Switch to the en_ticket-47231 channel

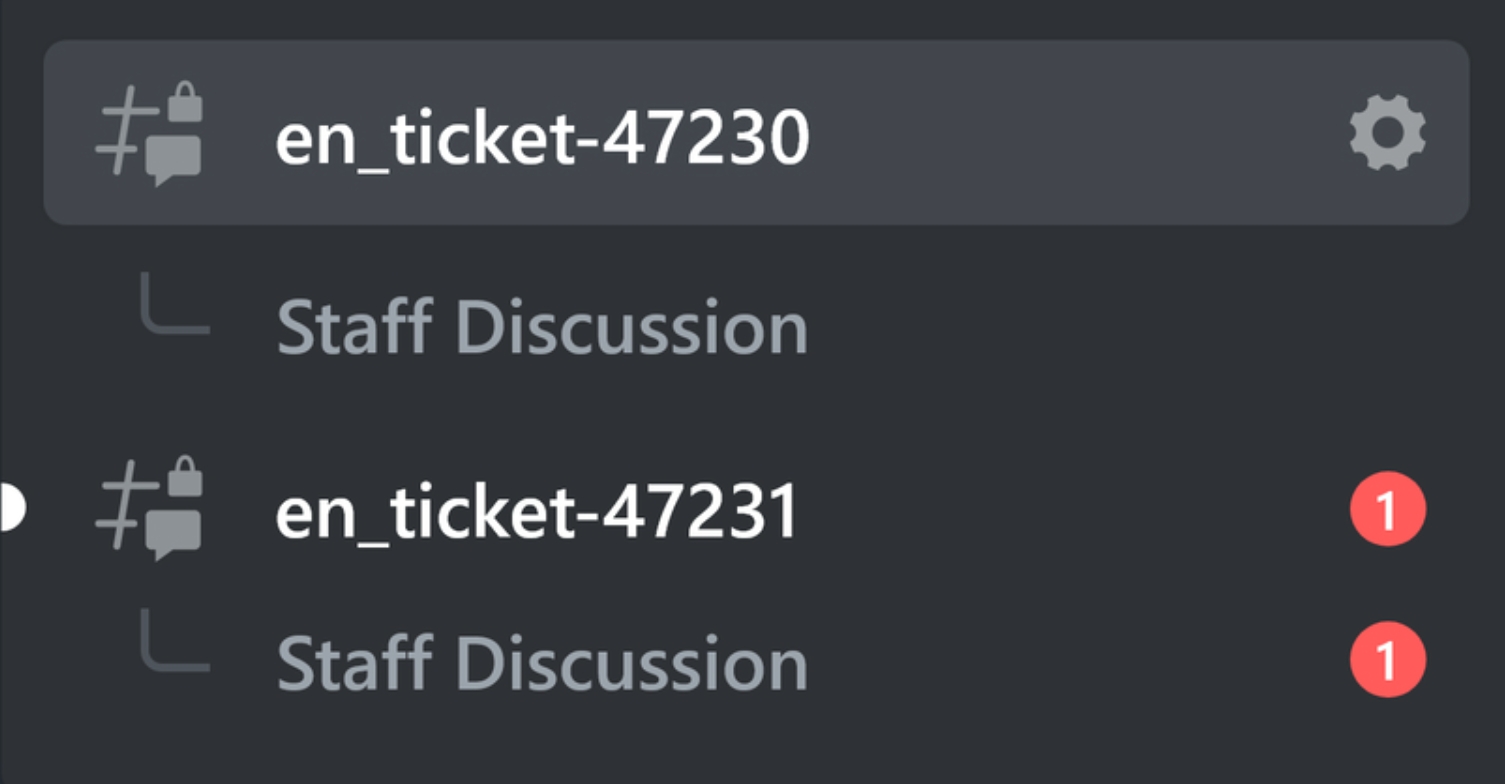537,510
